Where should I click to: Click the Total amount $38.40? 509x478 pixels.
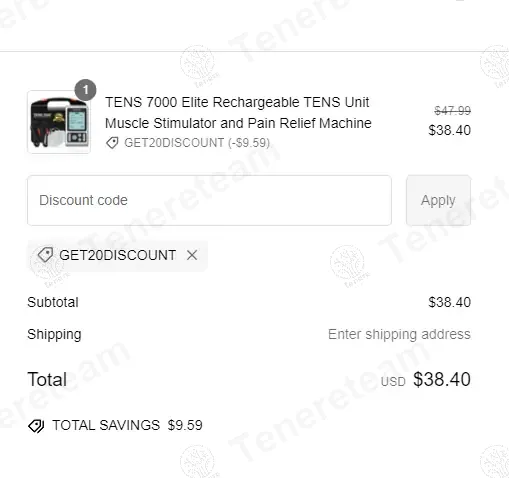tap(442, 379)
